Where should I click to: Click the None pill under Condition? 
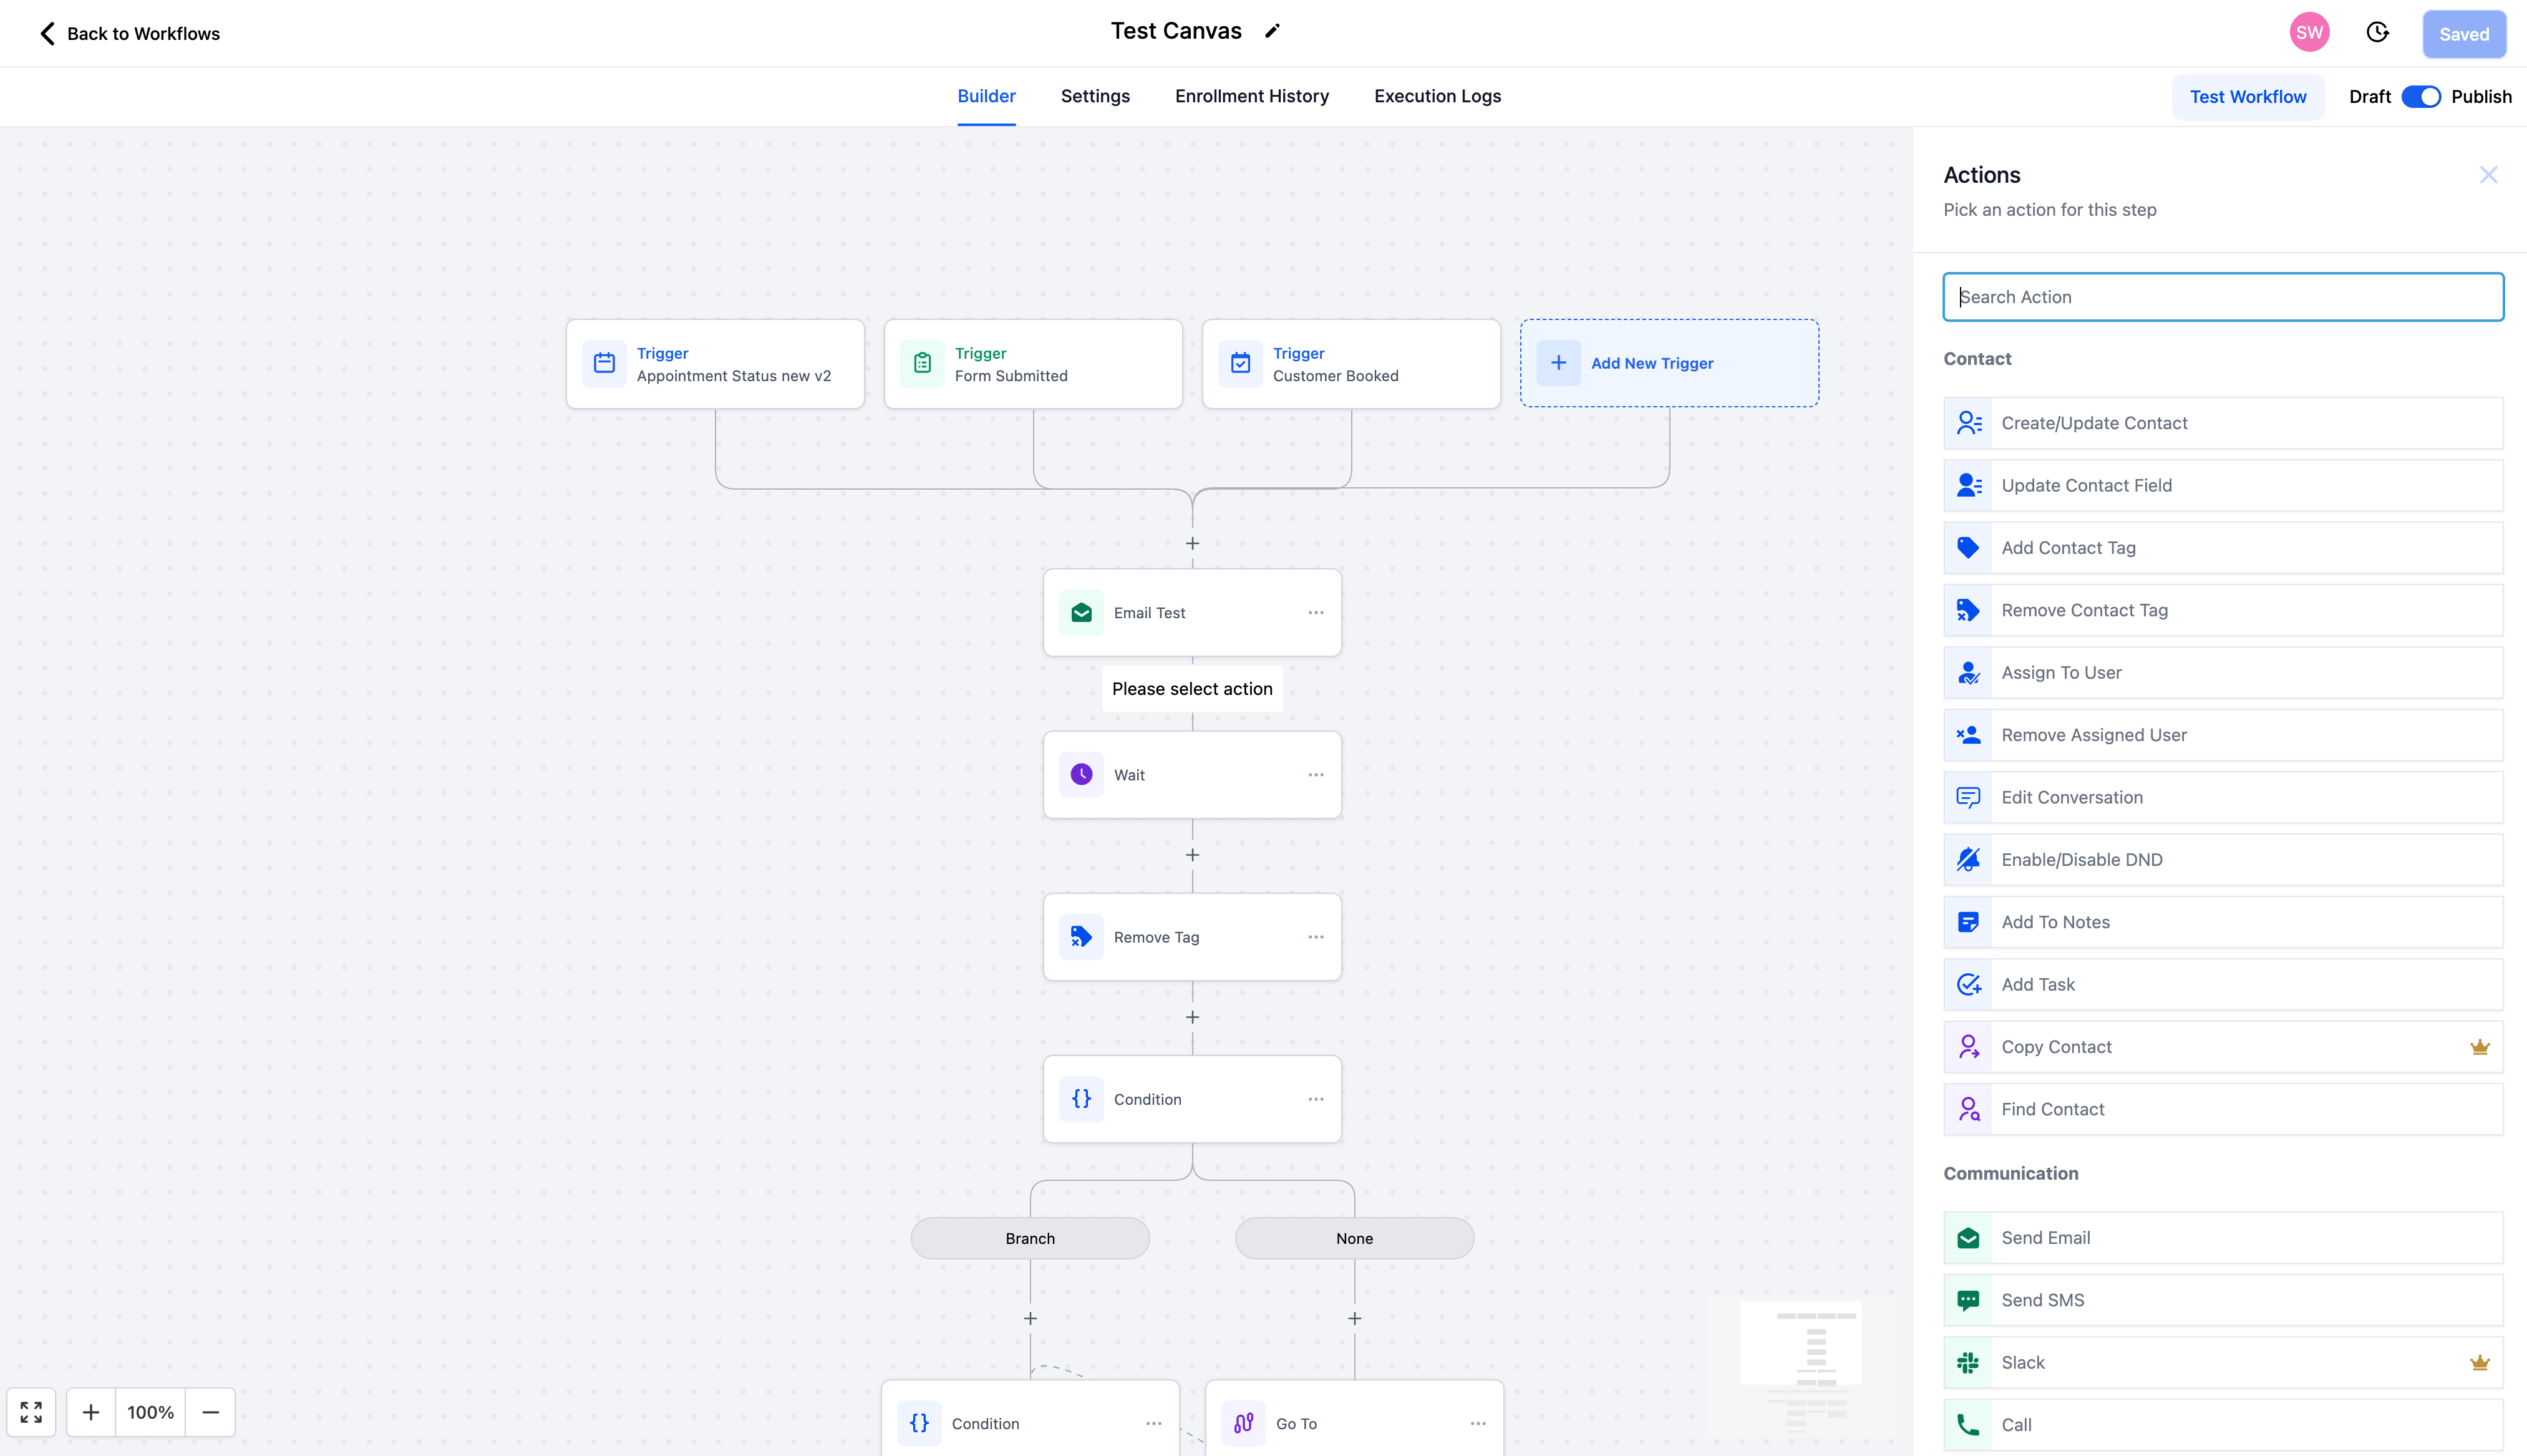coord(1354,1238)
